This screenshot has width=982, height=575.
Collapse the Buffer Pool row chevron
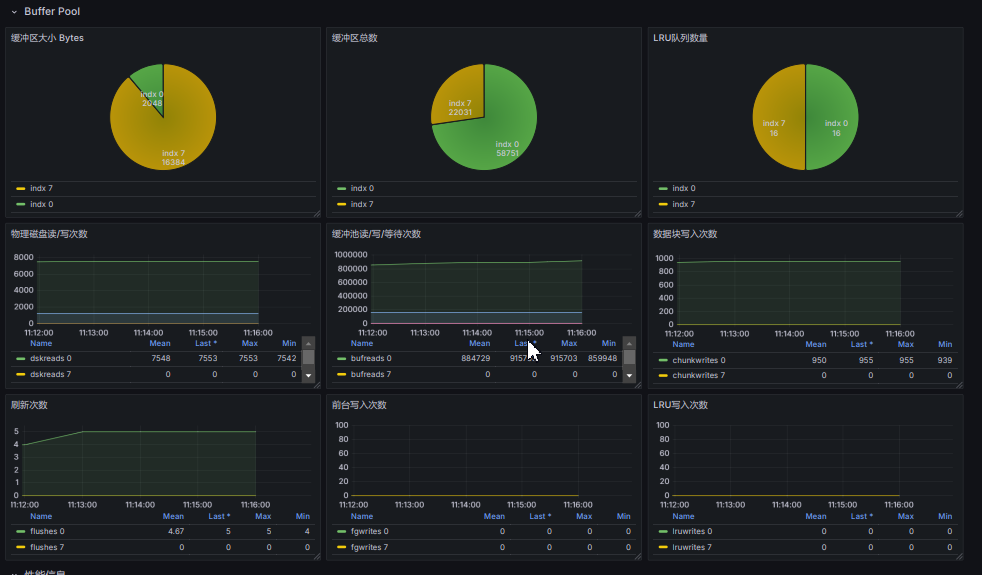pyautogui.click(x=14, y=12)
